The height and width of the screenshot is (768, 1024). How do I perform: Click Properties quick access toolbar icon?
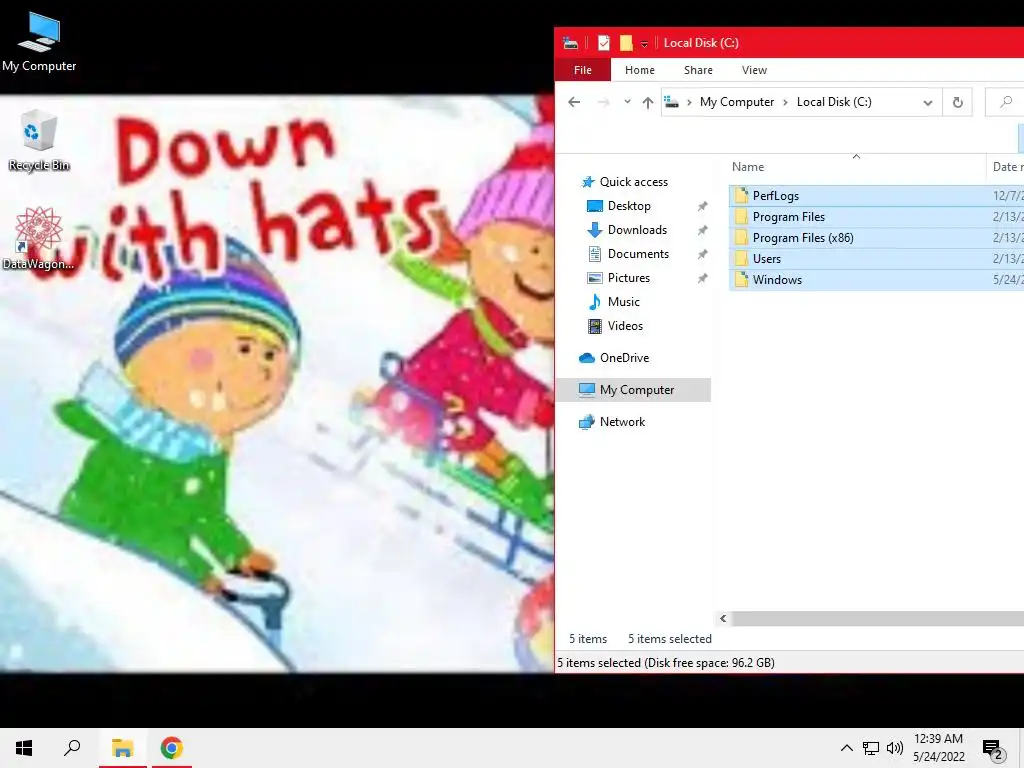603,43
